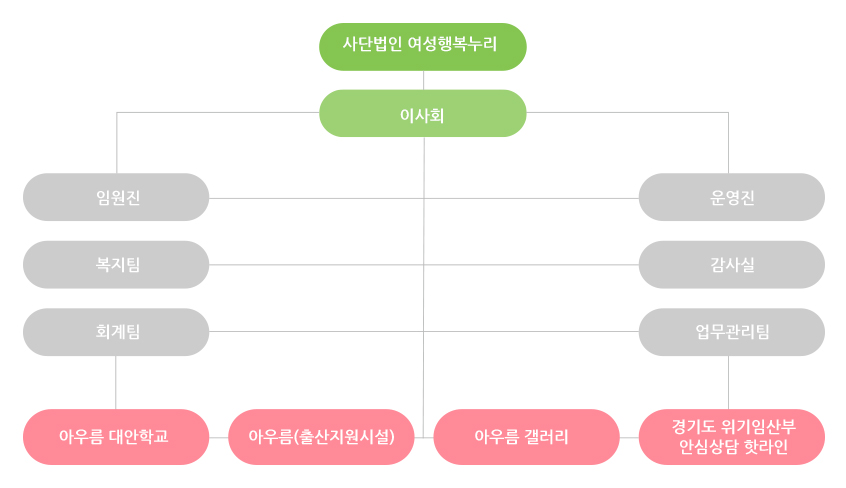The image size is (846, 488).
Task: Open the 업무관리팀 node
Action: pos(732,332)
